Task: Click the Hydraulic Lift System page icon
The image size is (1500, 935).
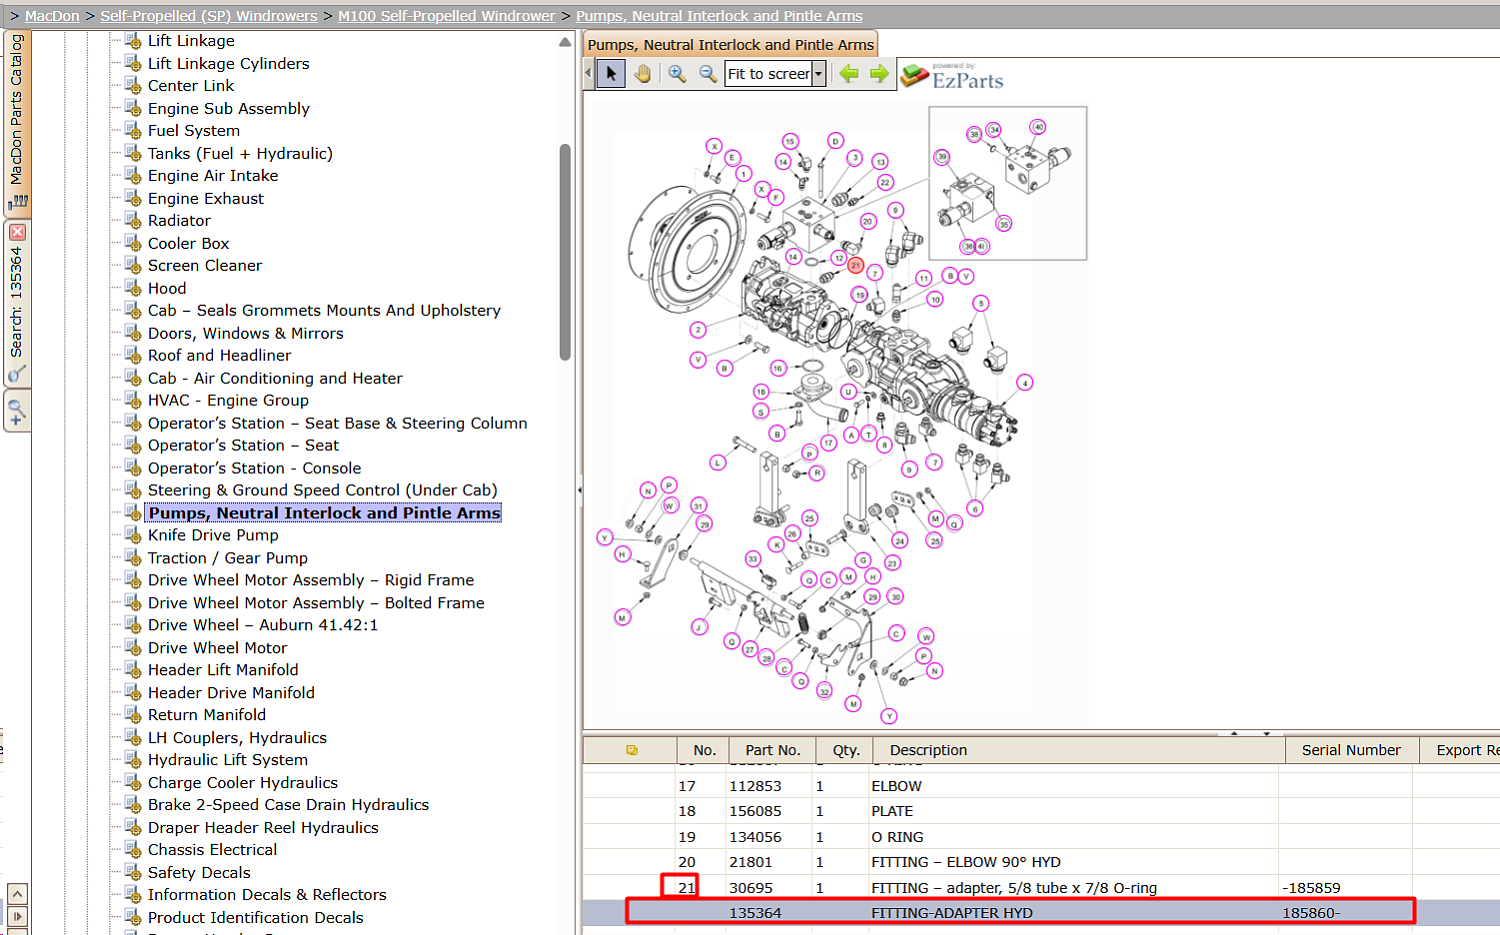Action: click(132, 760)
